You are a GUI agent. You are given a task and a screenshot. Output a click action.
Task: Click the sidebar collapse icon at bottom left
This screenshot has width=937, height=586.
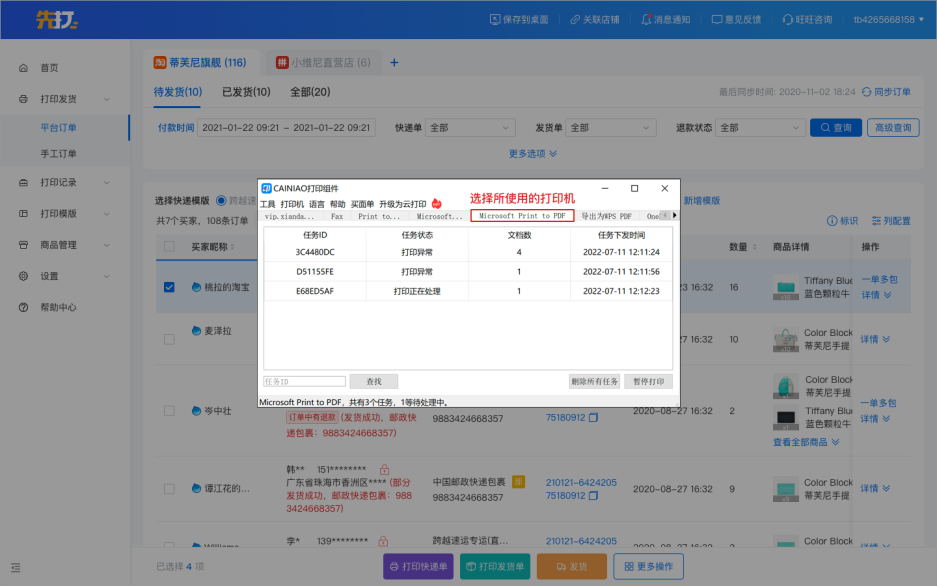[16, 567]
